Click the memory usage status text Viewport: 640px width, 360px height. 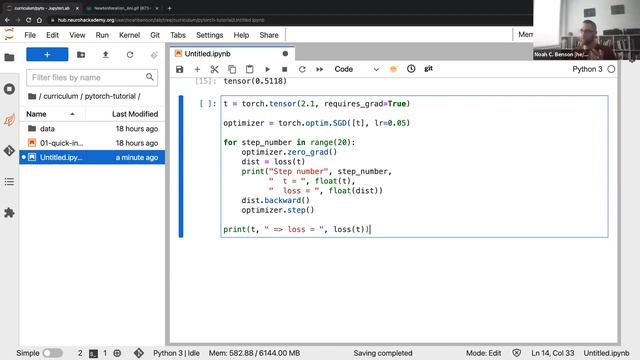[254, 353]
